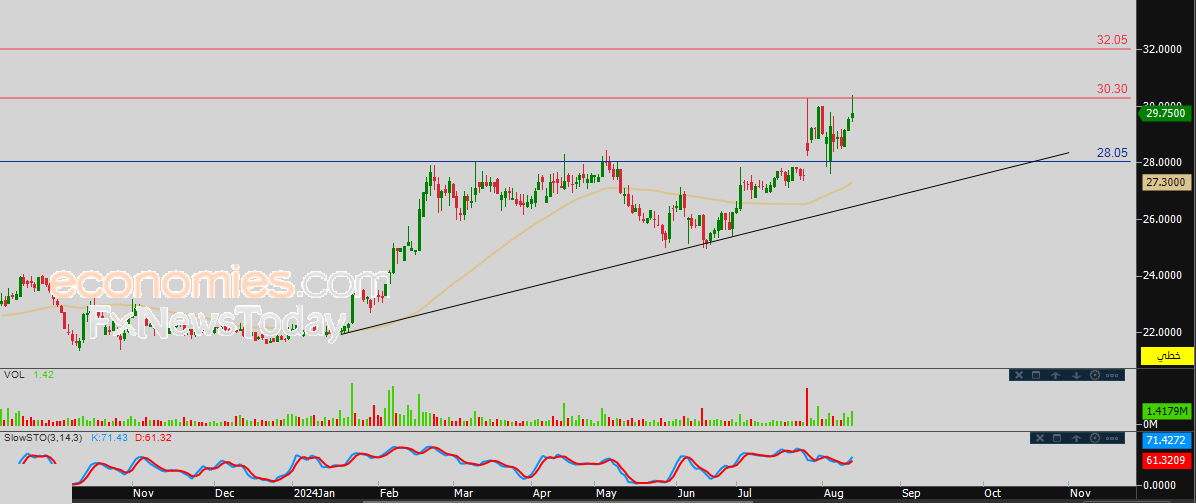Click the 2024Jan time axis label
Viewport: 1196px width, 504px height.
pyautogui.click(x=313, y=494)
